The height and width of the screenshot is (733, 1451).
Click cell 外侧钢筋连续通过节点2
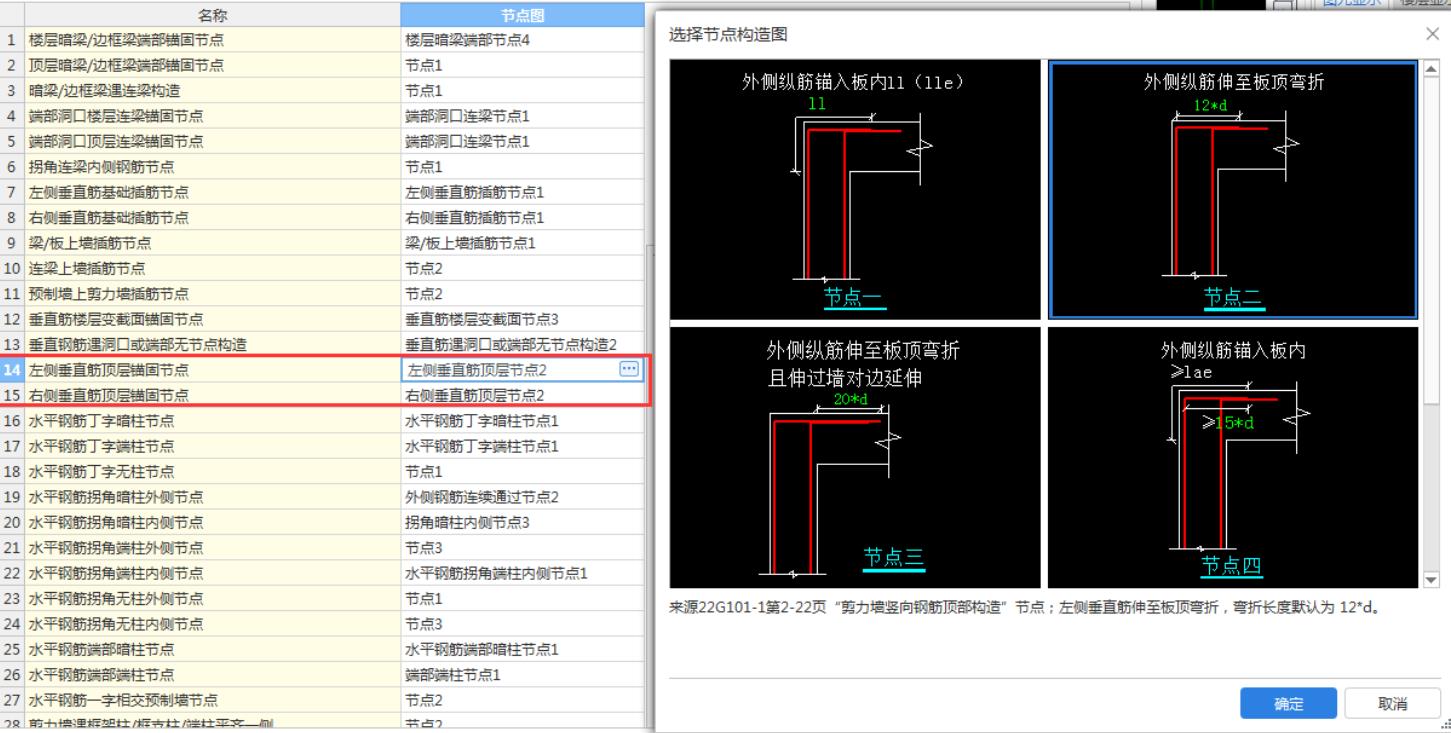(523, 497)
